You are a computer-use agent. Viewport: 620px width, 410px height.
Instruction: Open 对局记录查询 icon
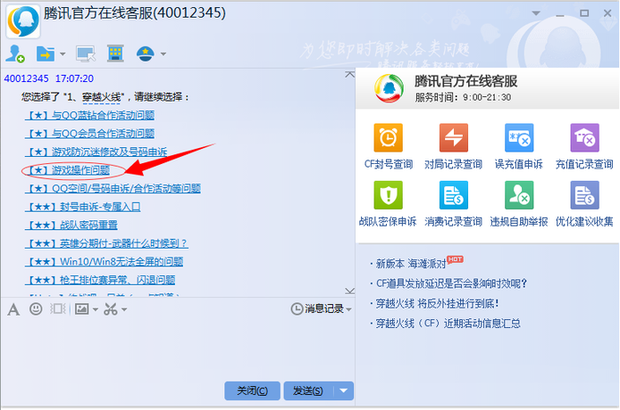454,138
